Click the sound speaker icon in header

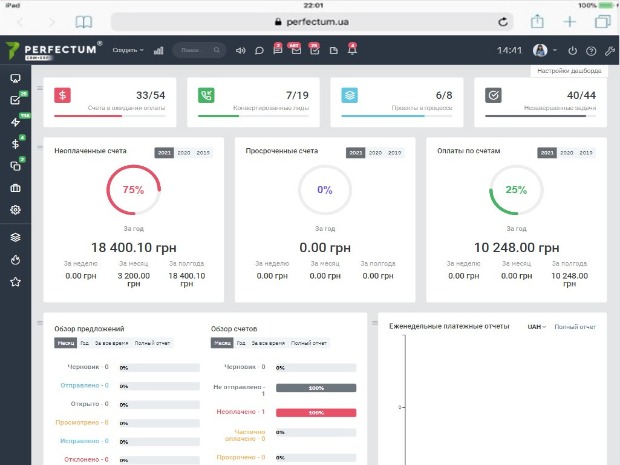pyautogui.click(x=240, y=51)
